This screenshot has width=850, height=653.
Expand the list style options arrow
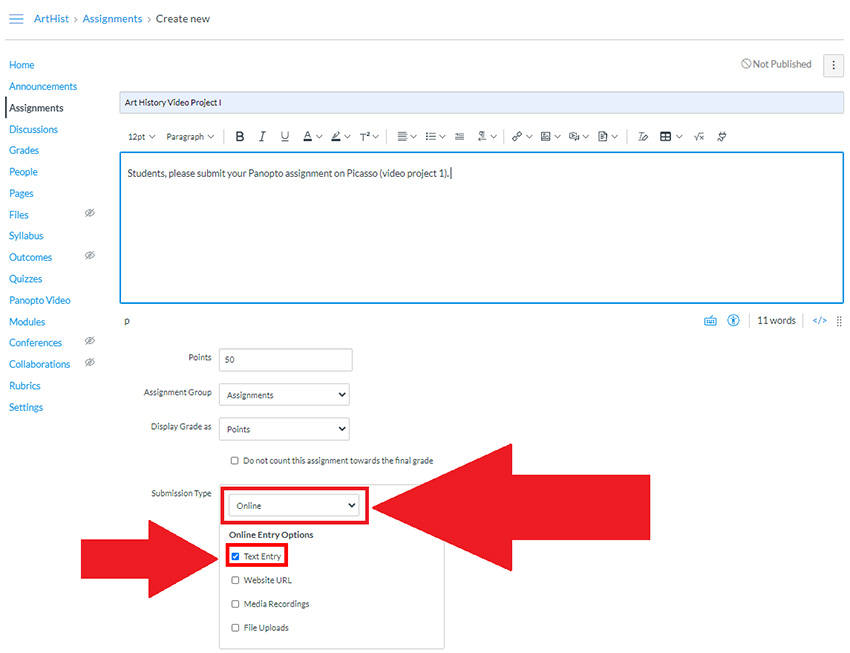coord(443,137)
